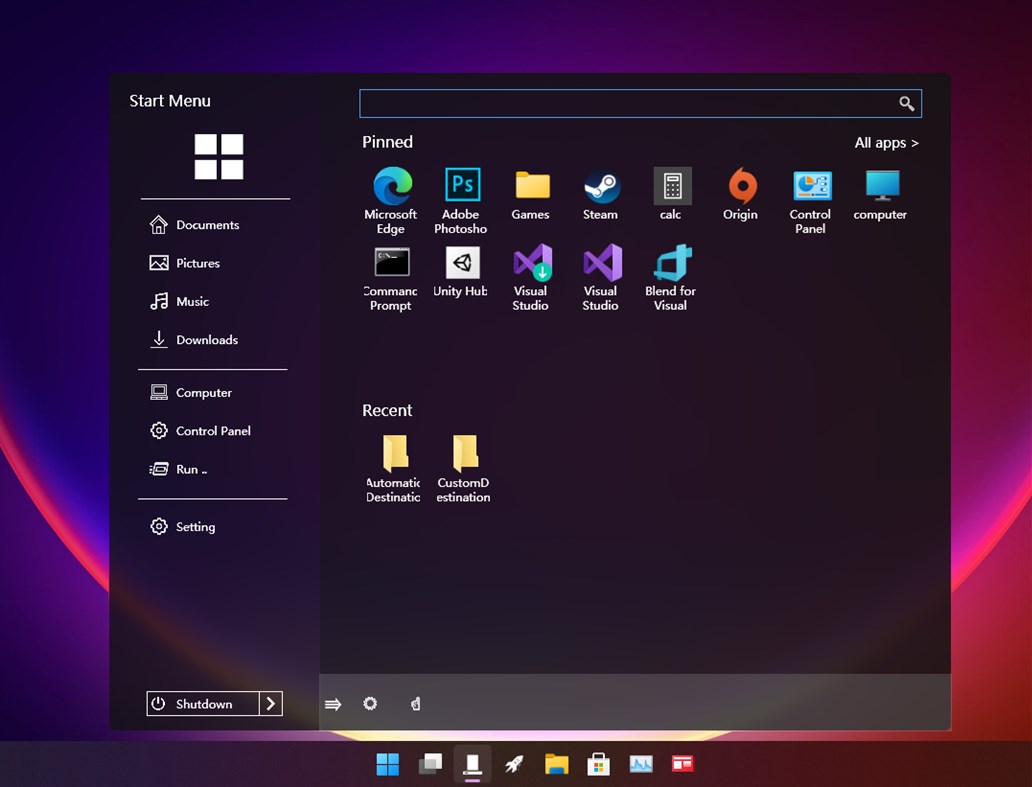The height and width of the screenshot is (787, 1032).
Task: Expand the Shutdown options chevron
Action: tap(270, 703)
